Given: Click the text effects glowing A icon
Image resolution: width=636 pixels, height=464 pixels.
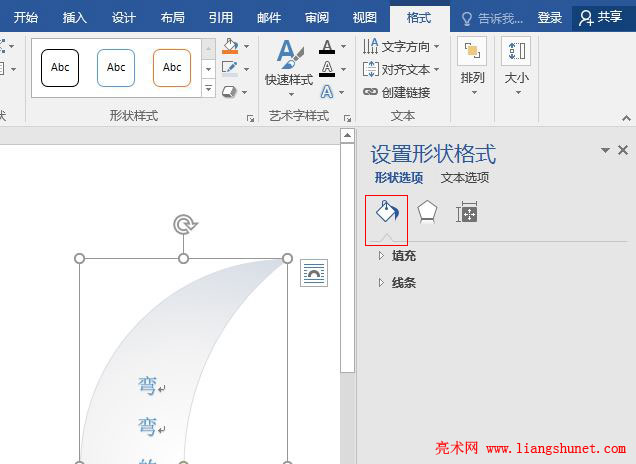Looking at the screenshot, I should pyautogui.click(x=327, y=92).
